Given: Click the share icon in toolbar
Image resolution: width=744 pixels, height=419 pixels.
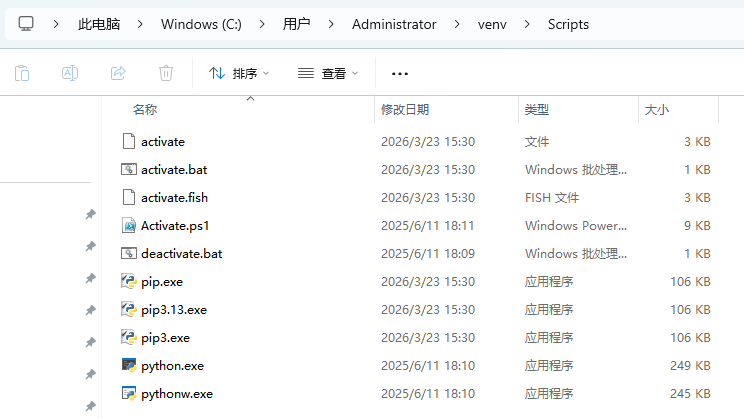Looking at the screenshot, I should (x=118, y=73).
